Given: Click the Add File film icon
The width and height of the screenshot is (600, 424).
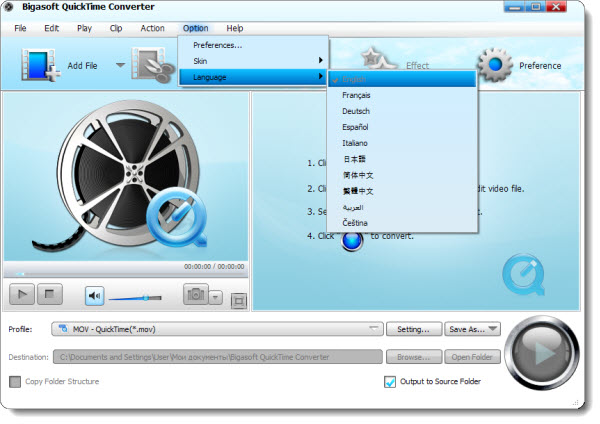Looking at the screenshot, I should [38, 66].
